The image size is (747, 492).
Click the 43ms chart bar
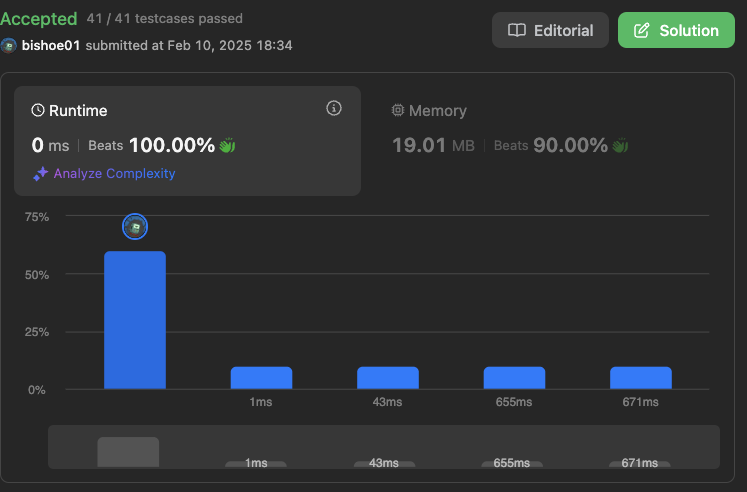tap(388, 378)
